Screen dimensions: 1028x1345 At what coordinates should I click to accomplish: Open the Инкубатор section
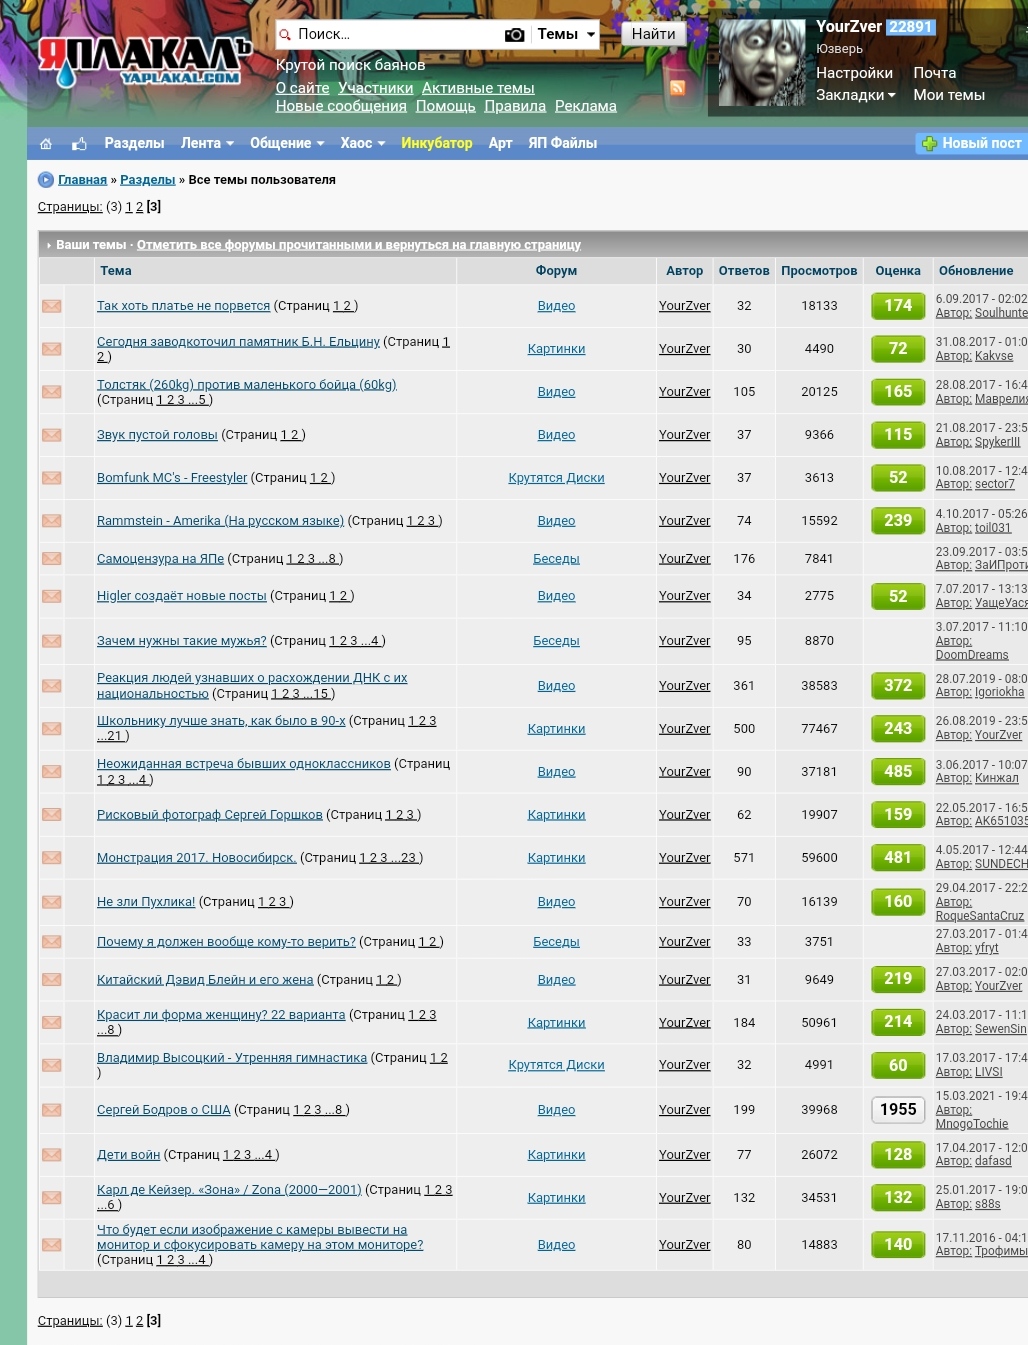[437, 144]
